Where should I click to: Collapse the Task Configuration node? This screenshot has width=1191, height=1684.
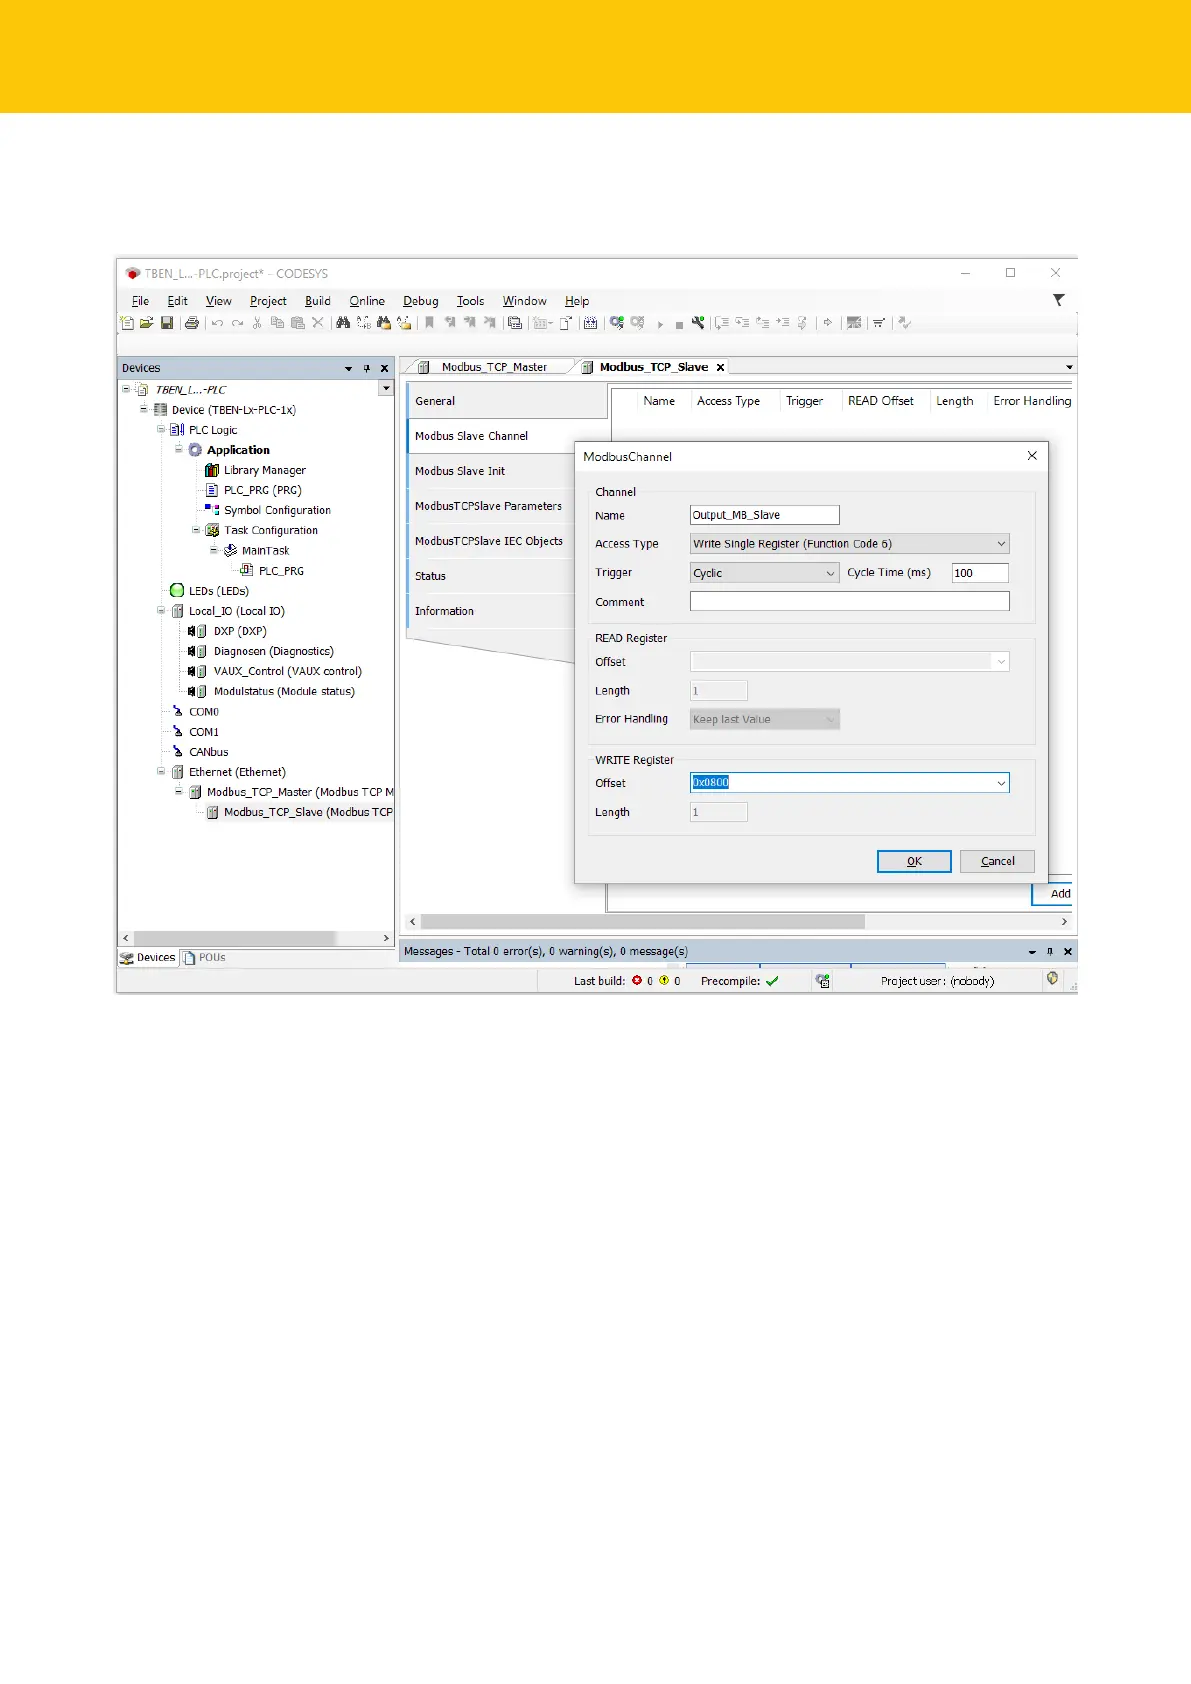coord(196,530)
